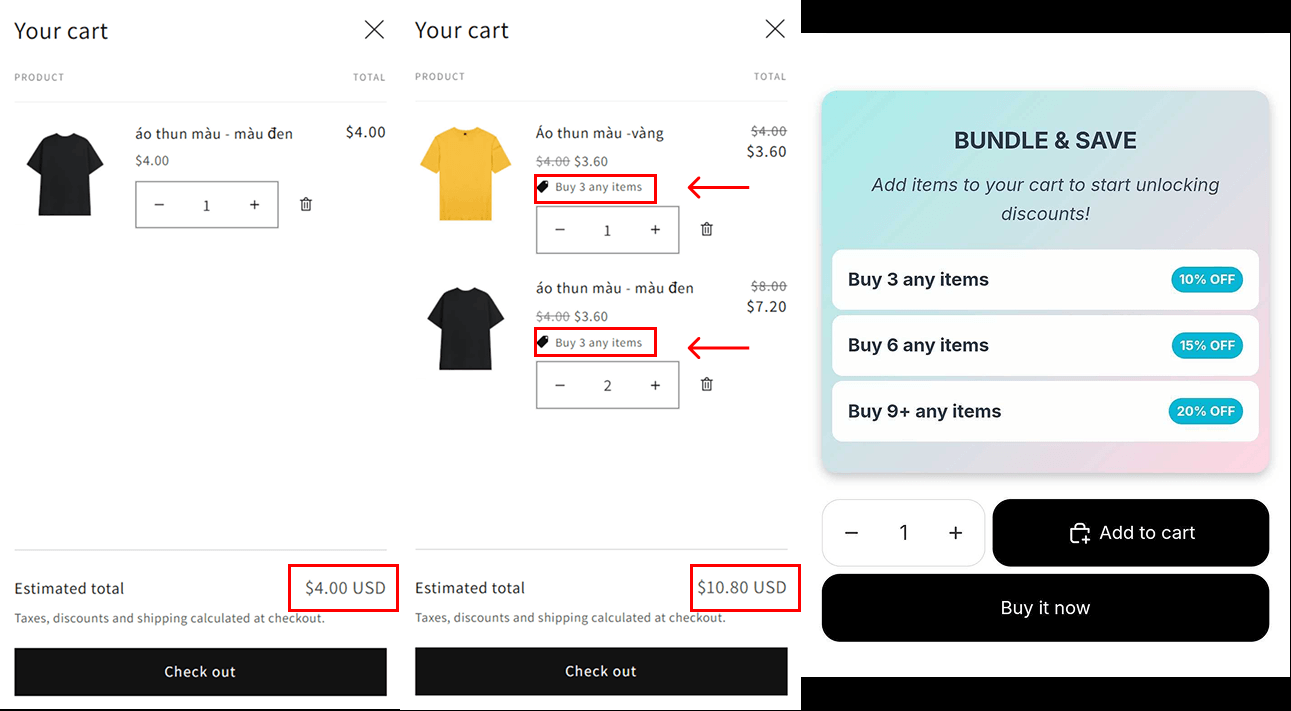
Task: Increase quantity on the product page stepper
Action: tap(955, 532)
